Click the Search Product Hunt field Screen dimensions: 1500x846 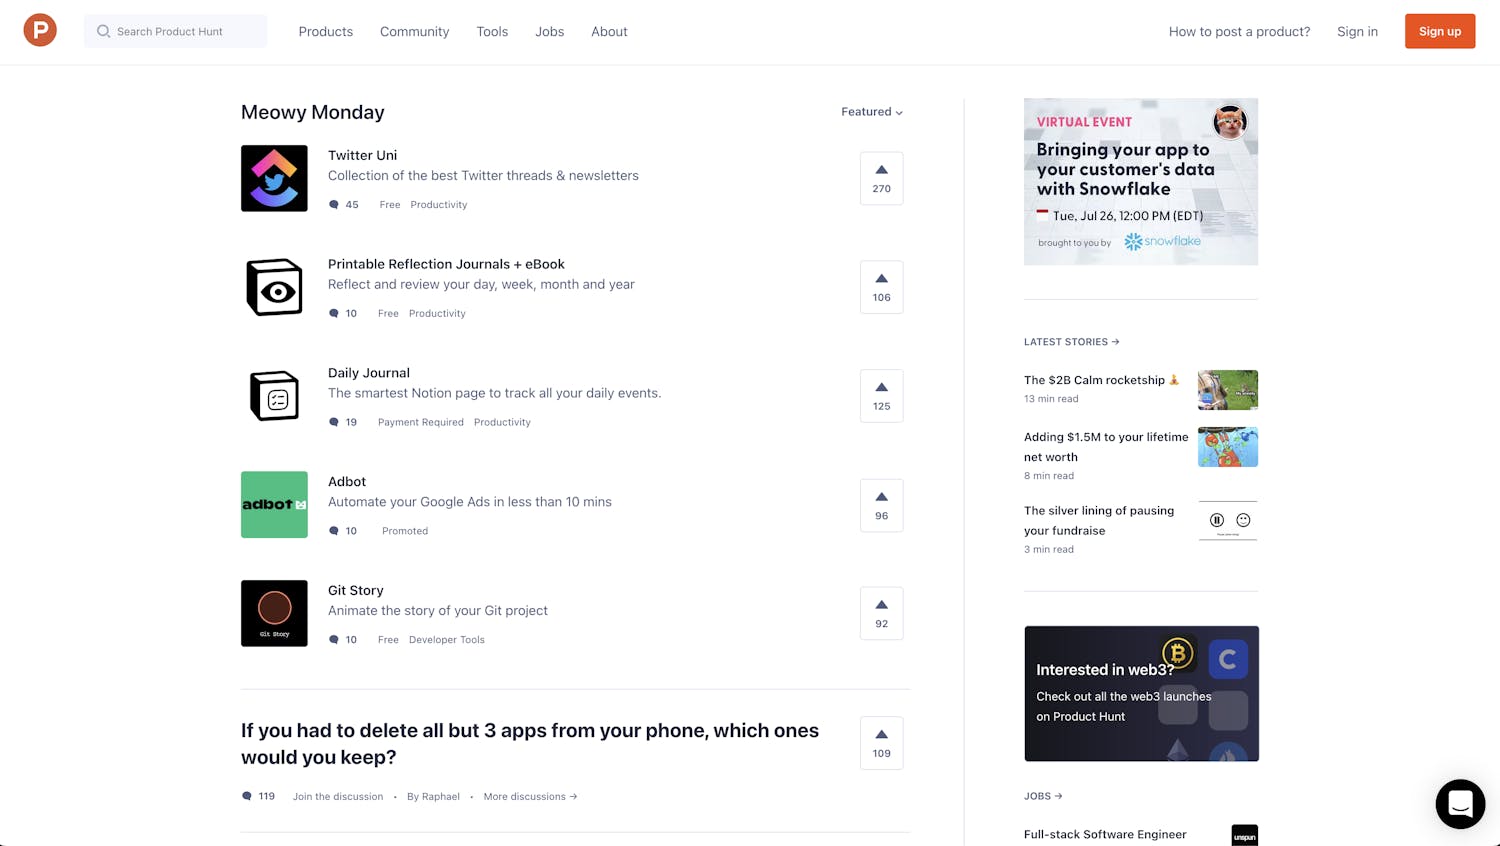pyautogui.click(x=176, y=31)
